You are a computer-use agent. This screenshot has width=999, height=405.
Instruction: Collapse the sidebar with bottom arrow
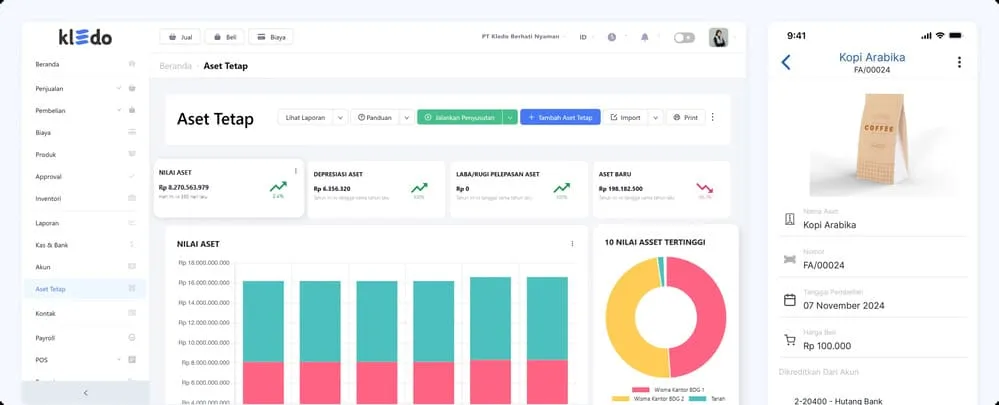(x=86, y=393)
